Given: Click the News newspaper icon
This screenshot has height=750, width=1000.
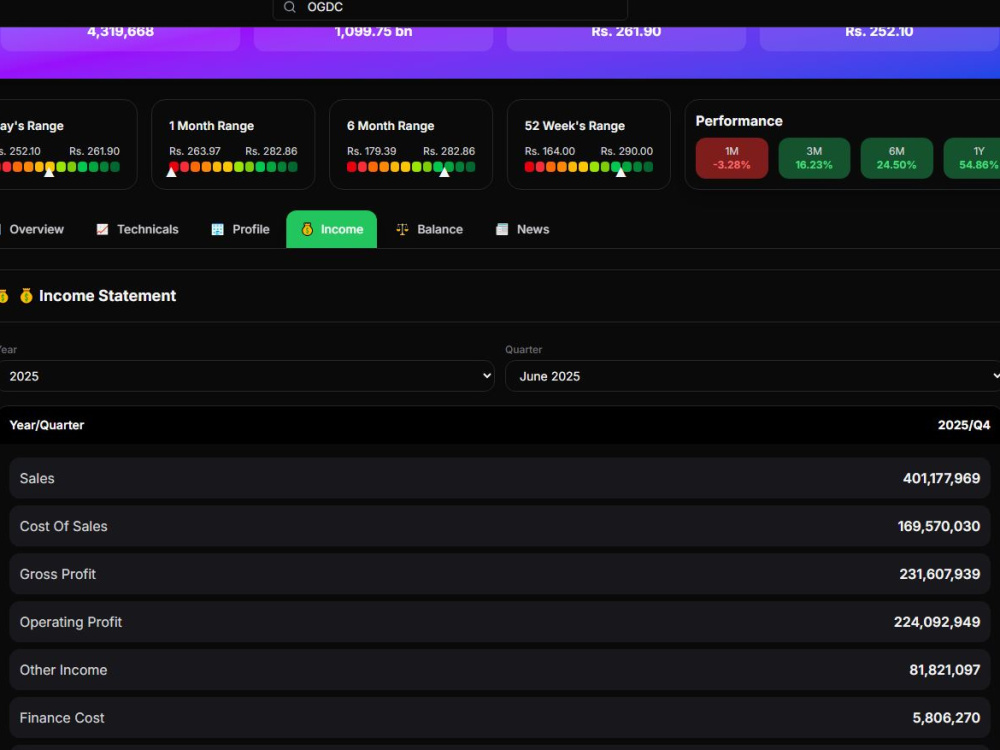Looking at the screenshot, I should 502,230.
